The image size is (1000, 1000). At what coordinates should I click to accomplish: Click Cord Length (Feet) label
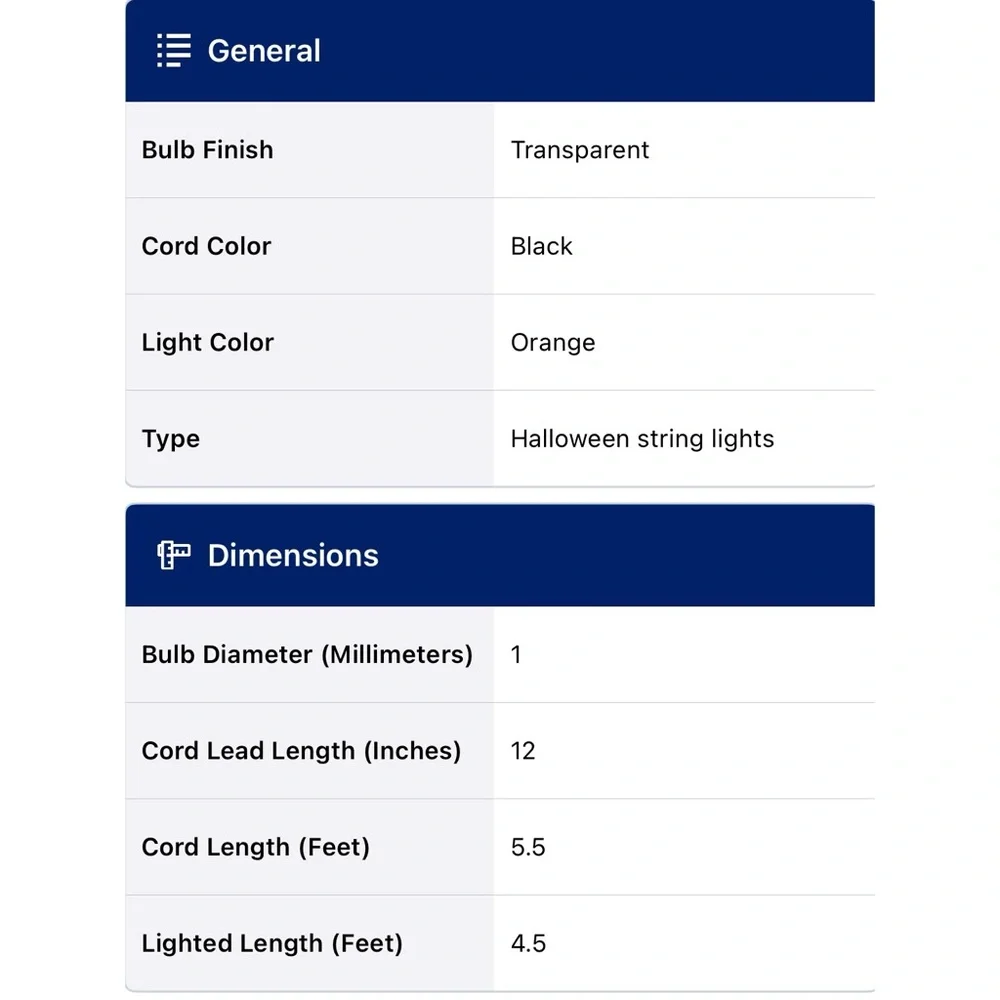pos(255,847)
